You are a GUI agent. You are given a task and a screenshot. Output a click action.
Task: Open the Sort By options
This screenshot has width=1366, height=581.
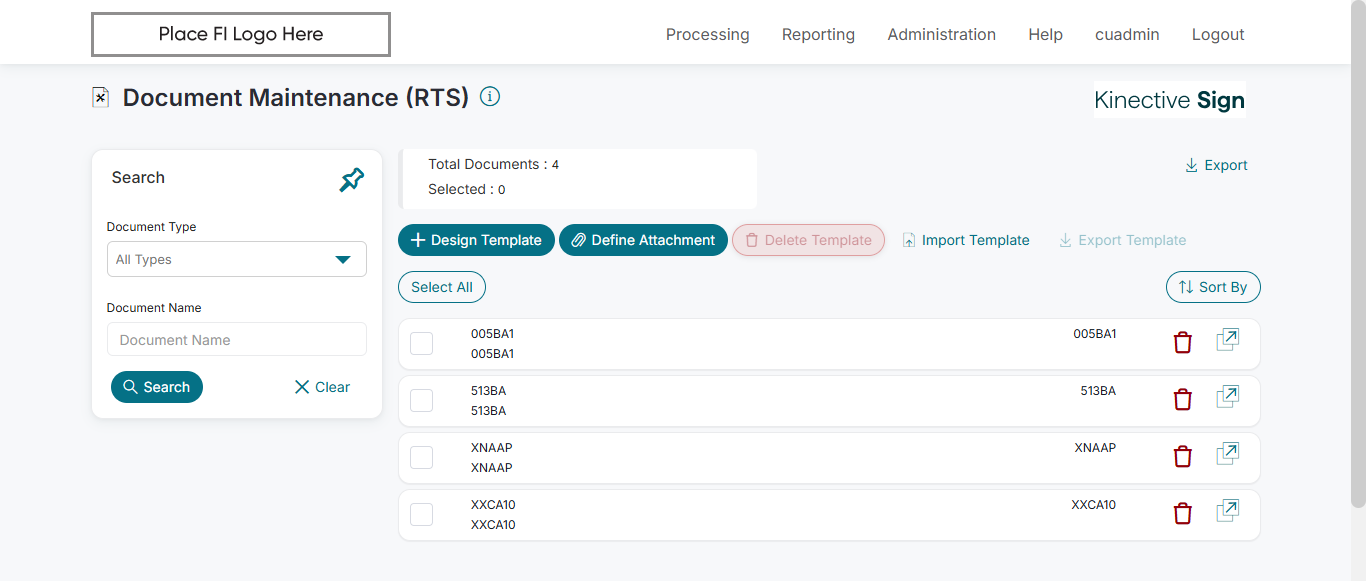click(x=1213, y=287)
